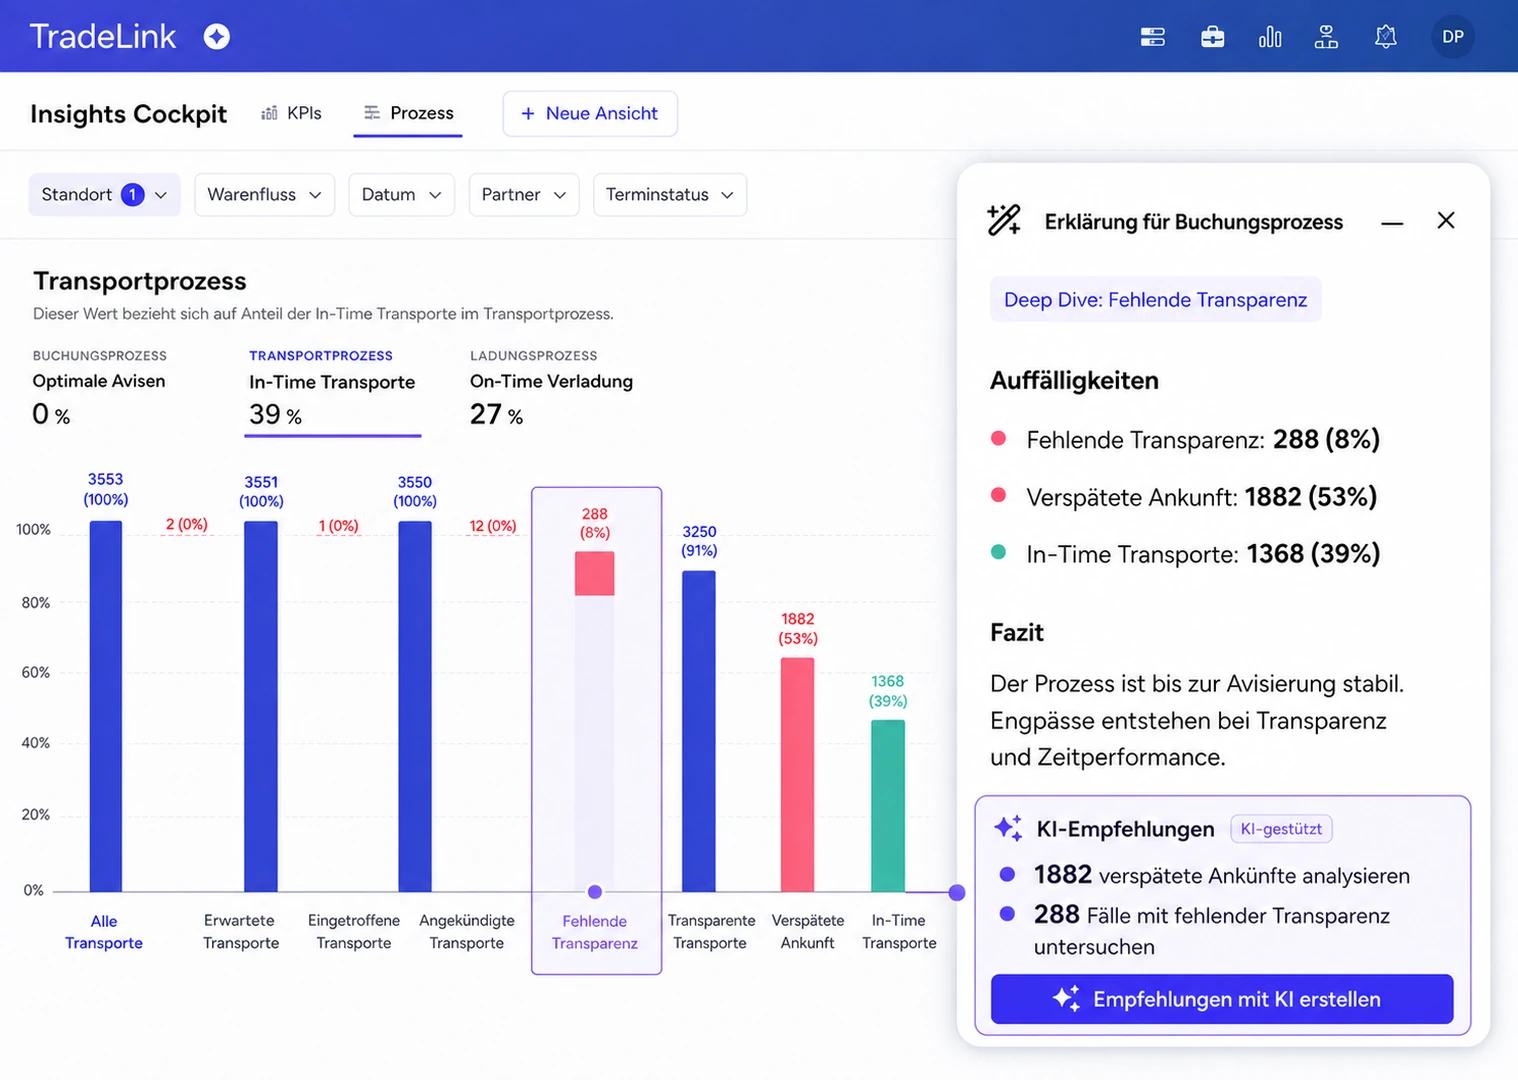1518x1080 pixels.
Task: Open the DP user avatar
Action: [x=1452, y=37]
